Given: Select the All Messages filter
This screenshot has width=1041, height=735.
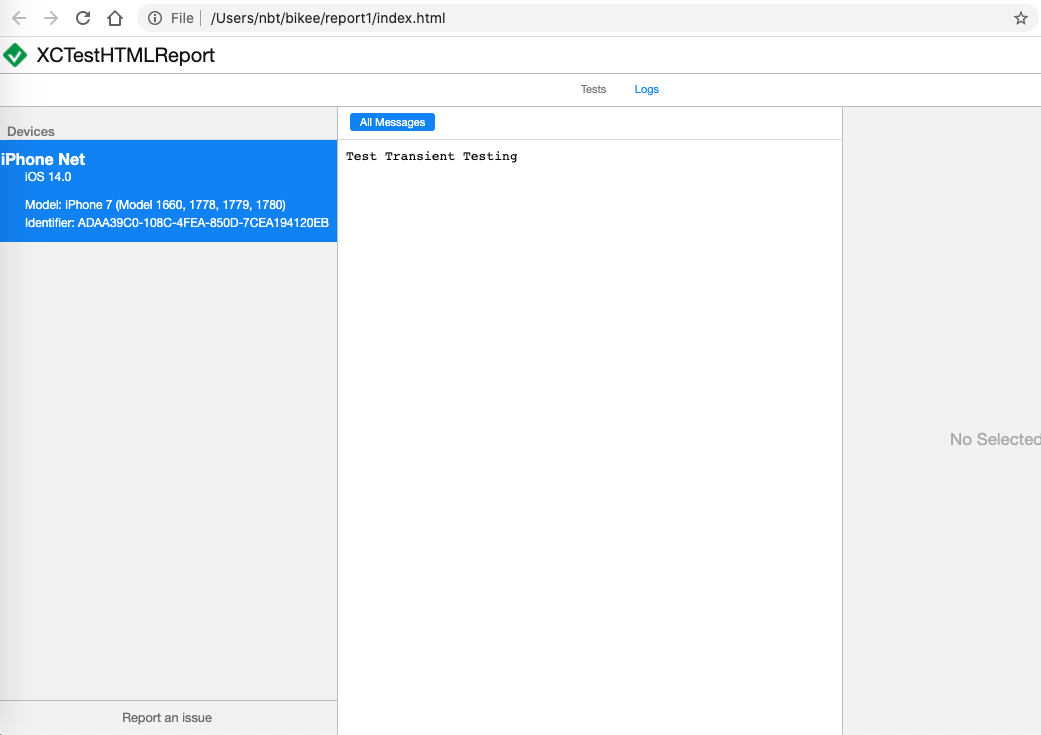Looking at the screenshot, I should pyautogui.click(x=392, y=122).
